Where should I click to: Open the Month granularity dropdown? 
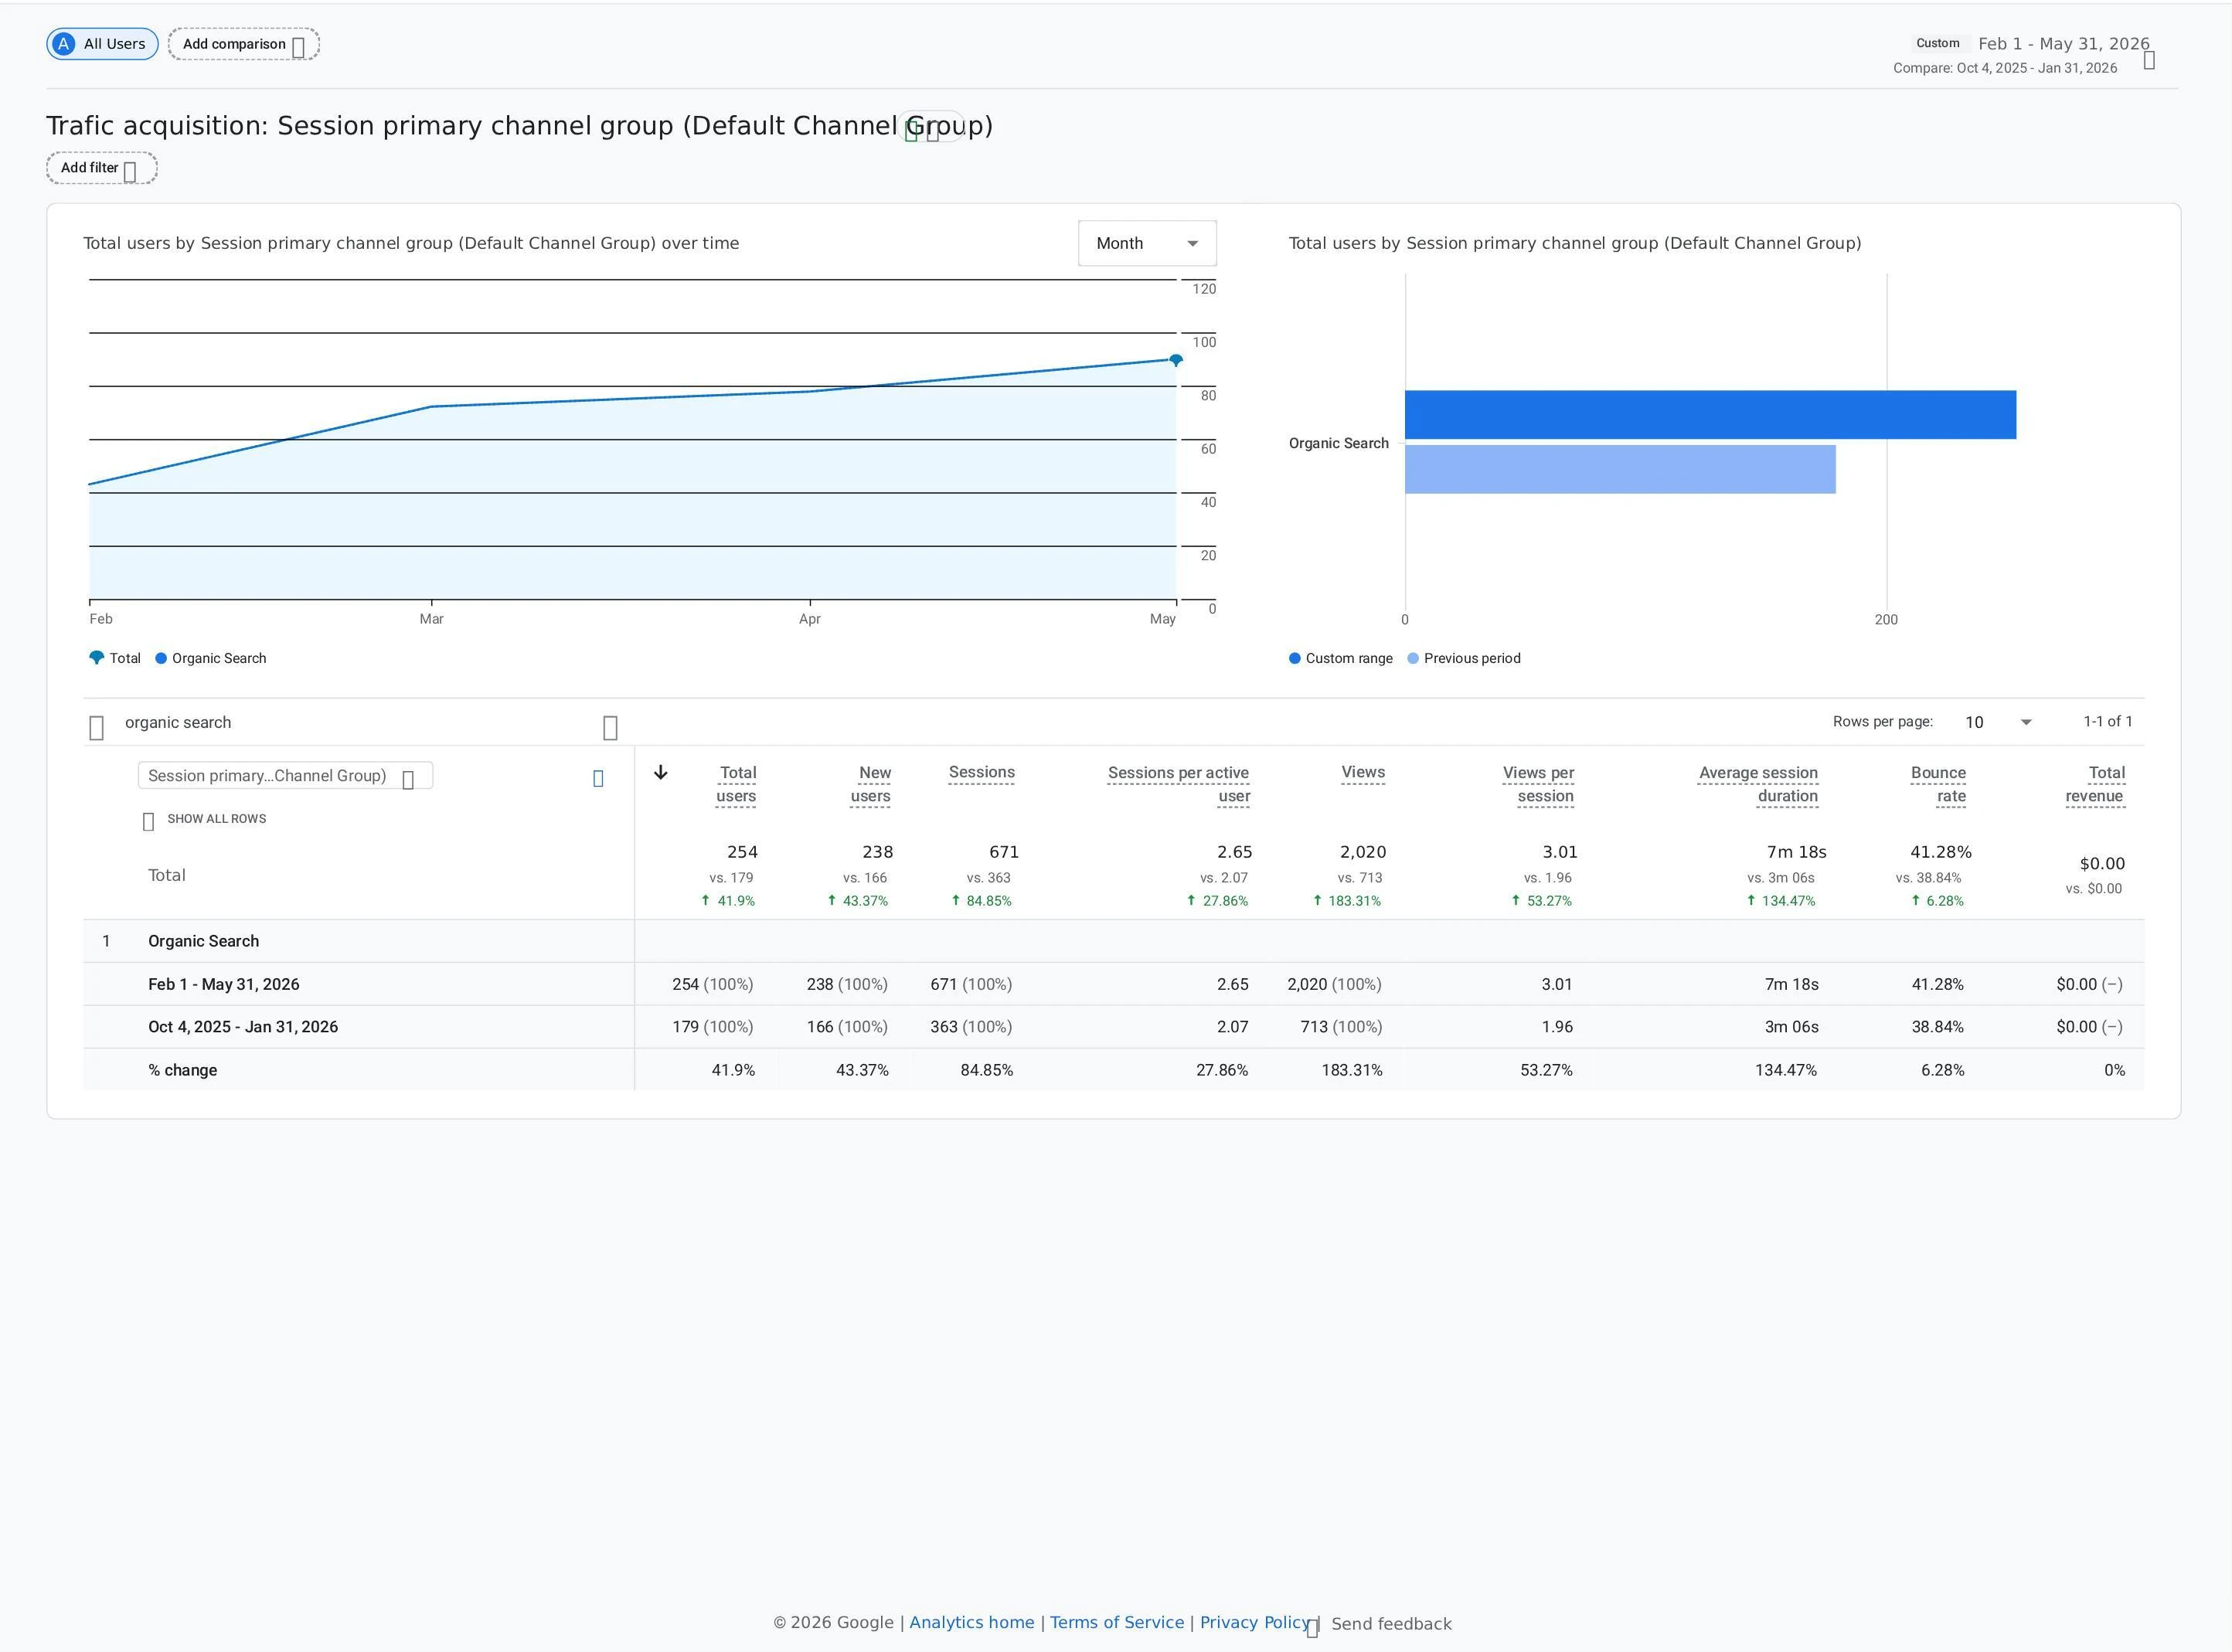[x=1147, y=243]
